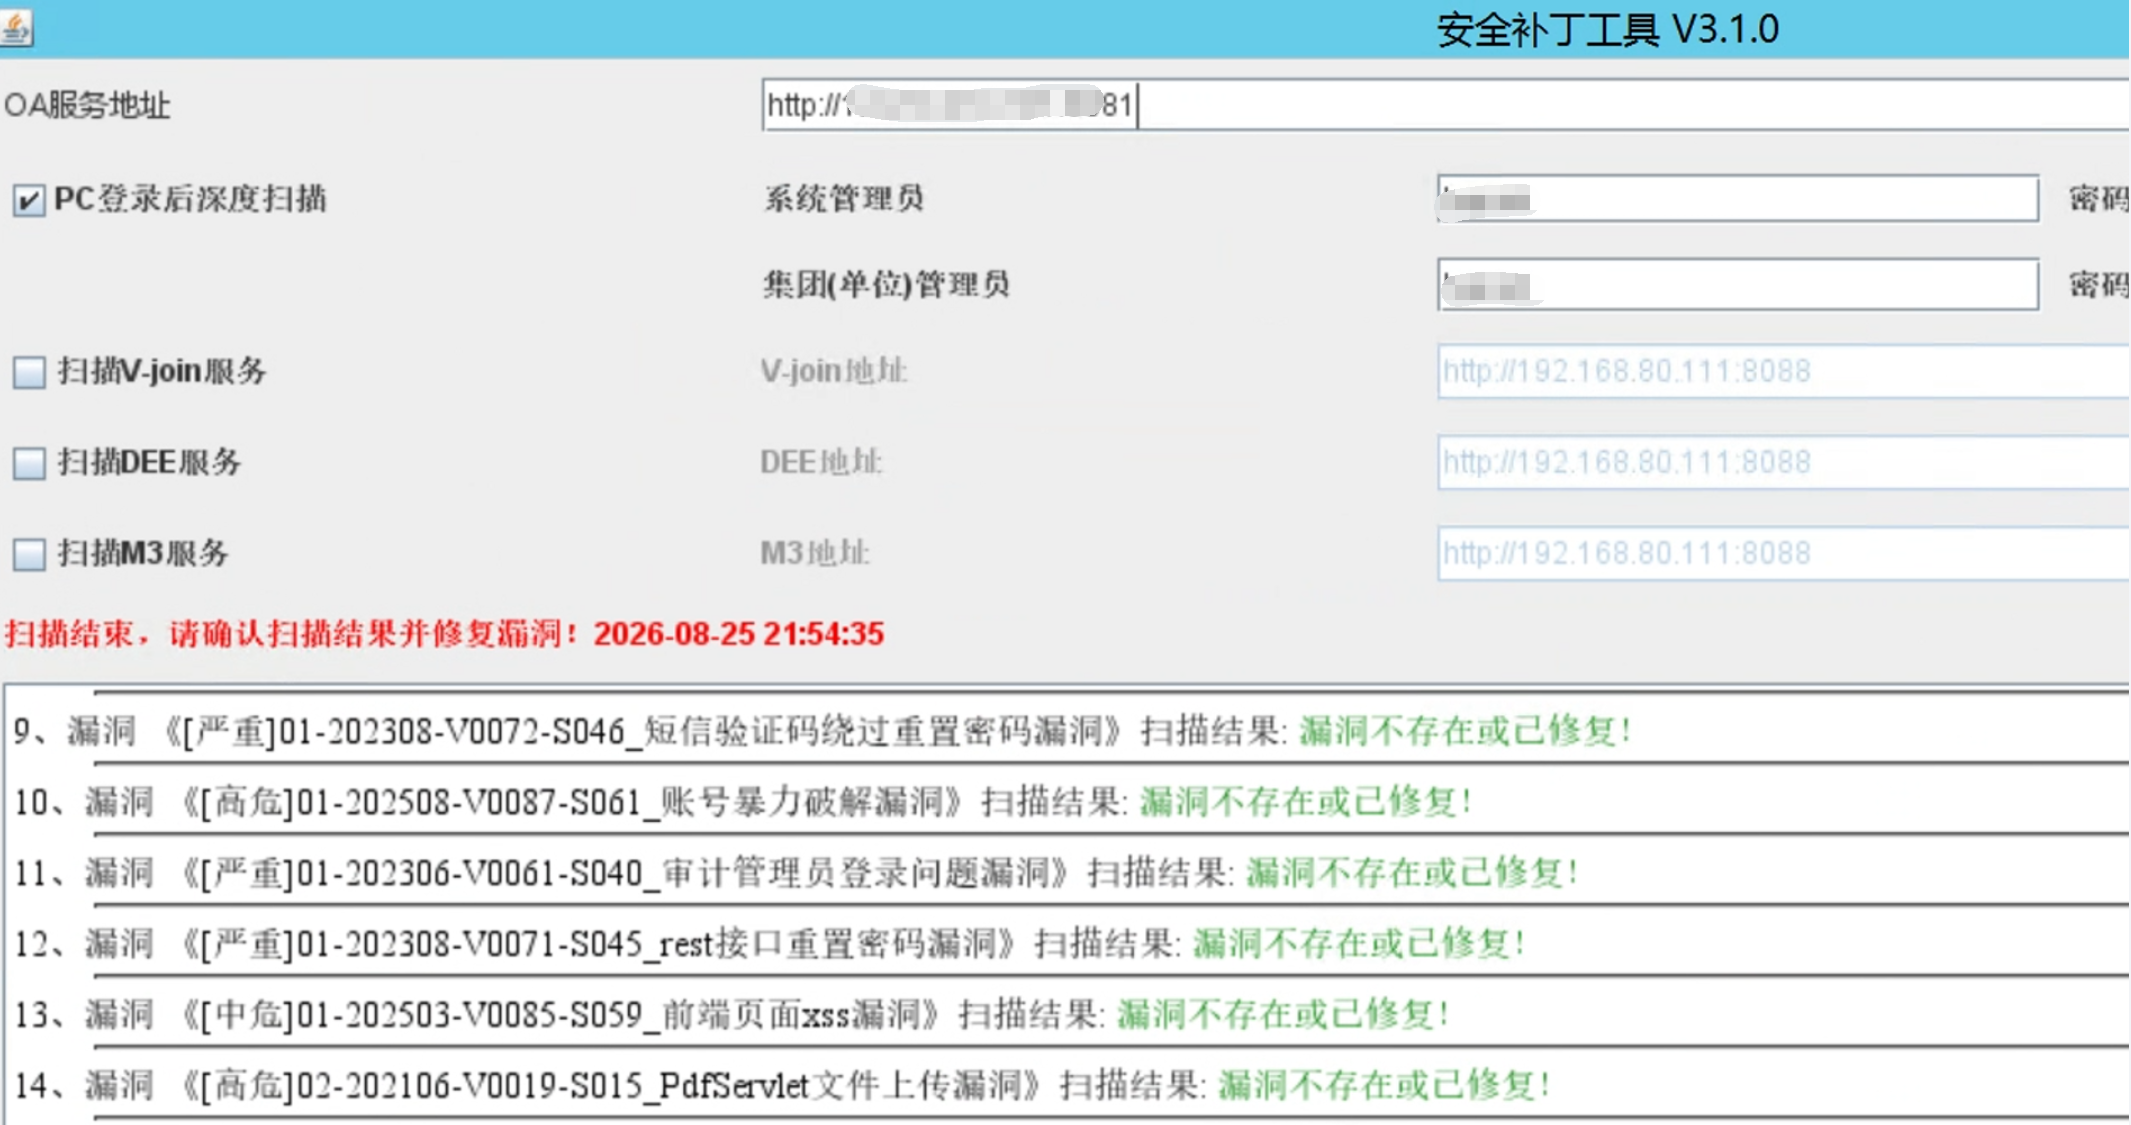
Task: Click the 系统管理员 label
Action: (x=844, y=198)
